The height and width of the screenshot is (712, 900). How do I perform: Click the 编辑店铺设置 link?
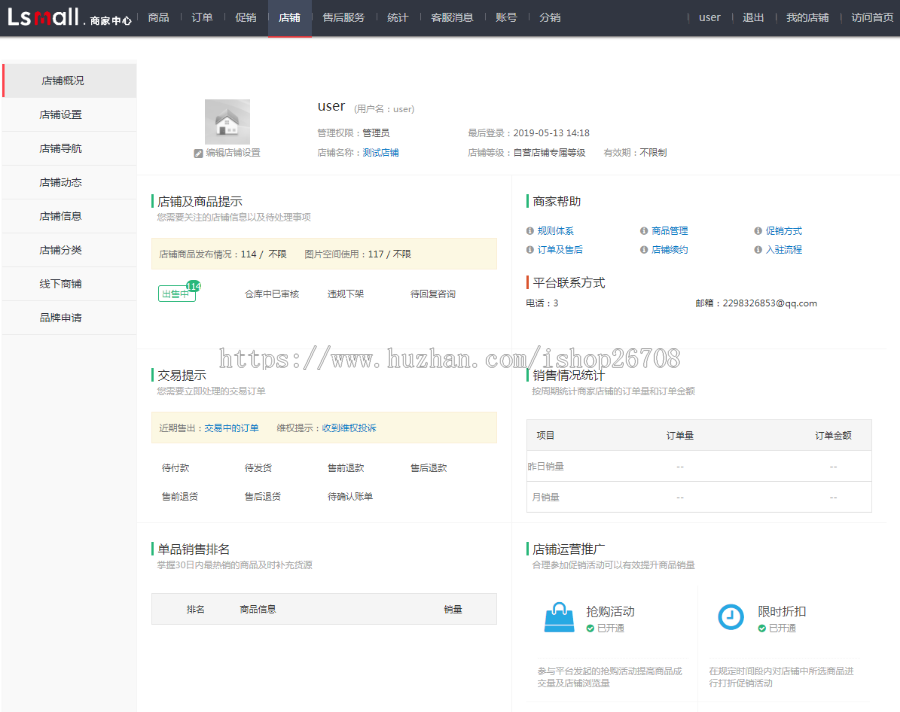pos(233,153)
